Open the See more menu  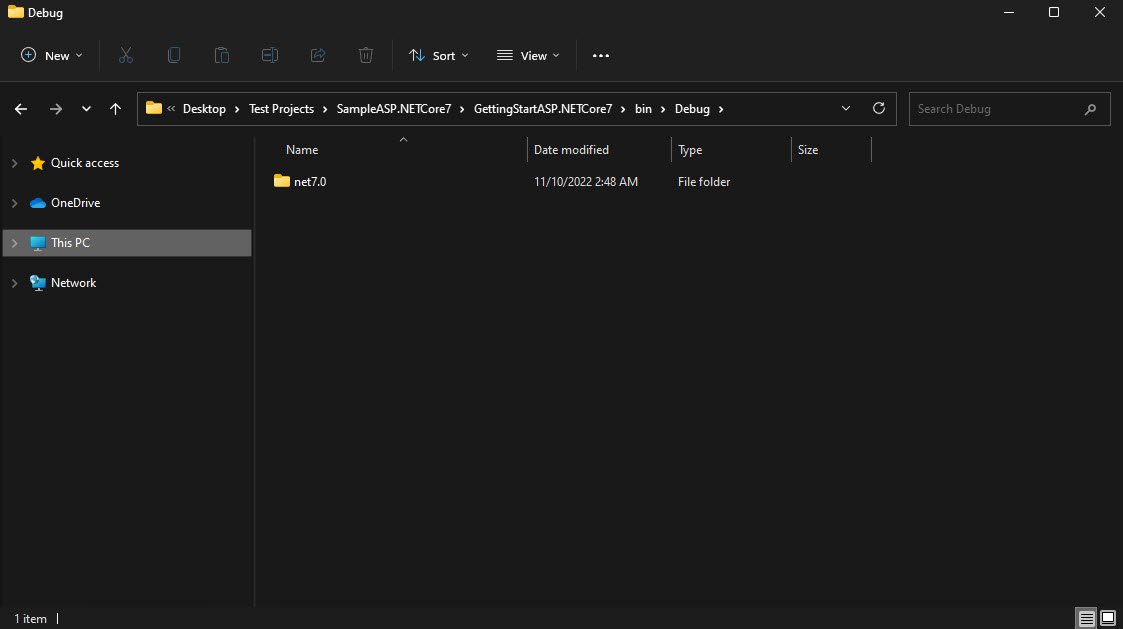point(600,55)
